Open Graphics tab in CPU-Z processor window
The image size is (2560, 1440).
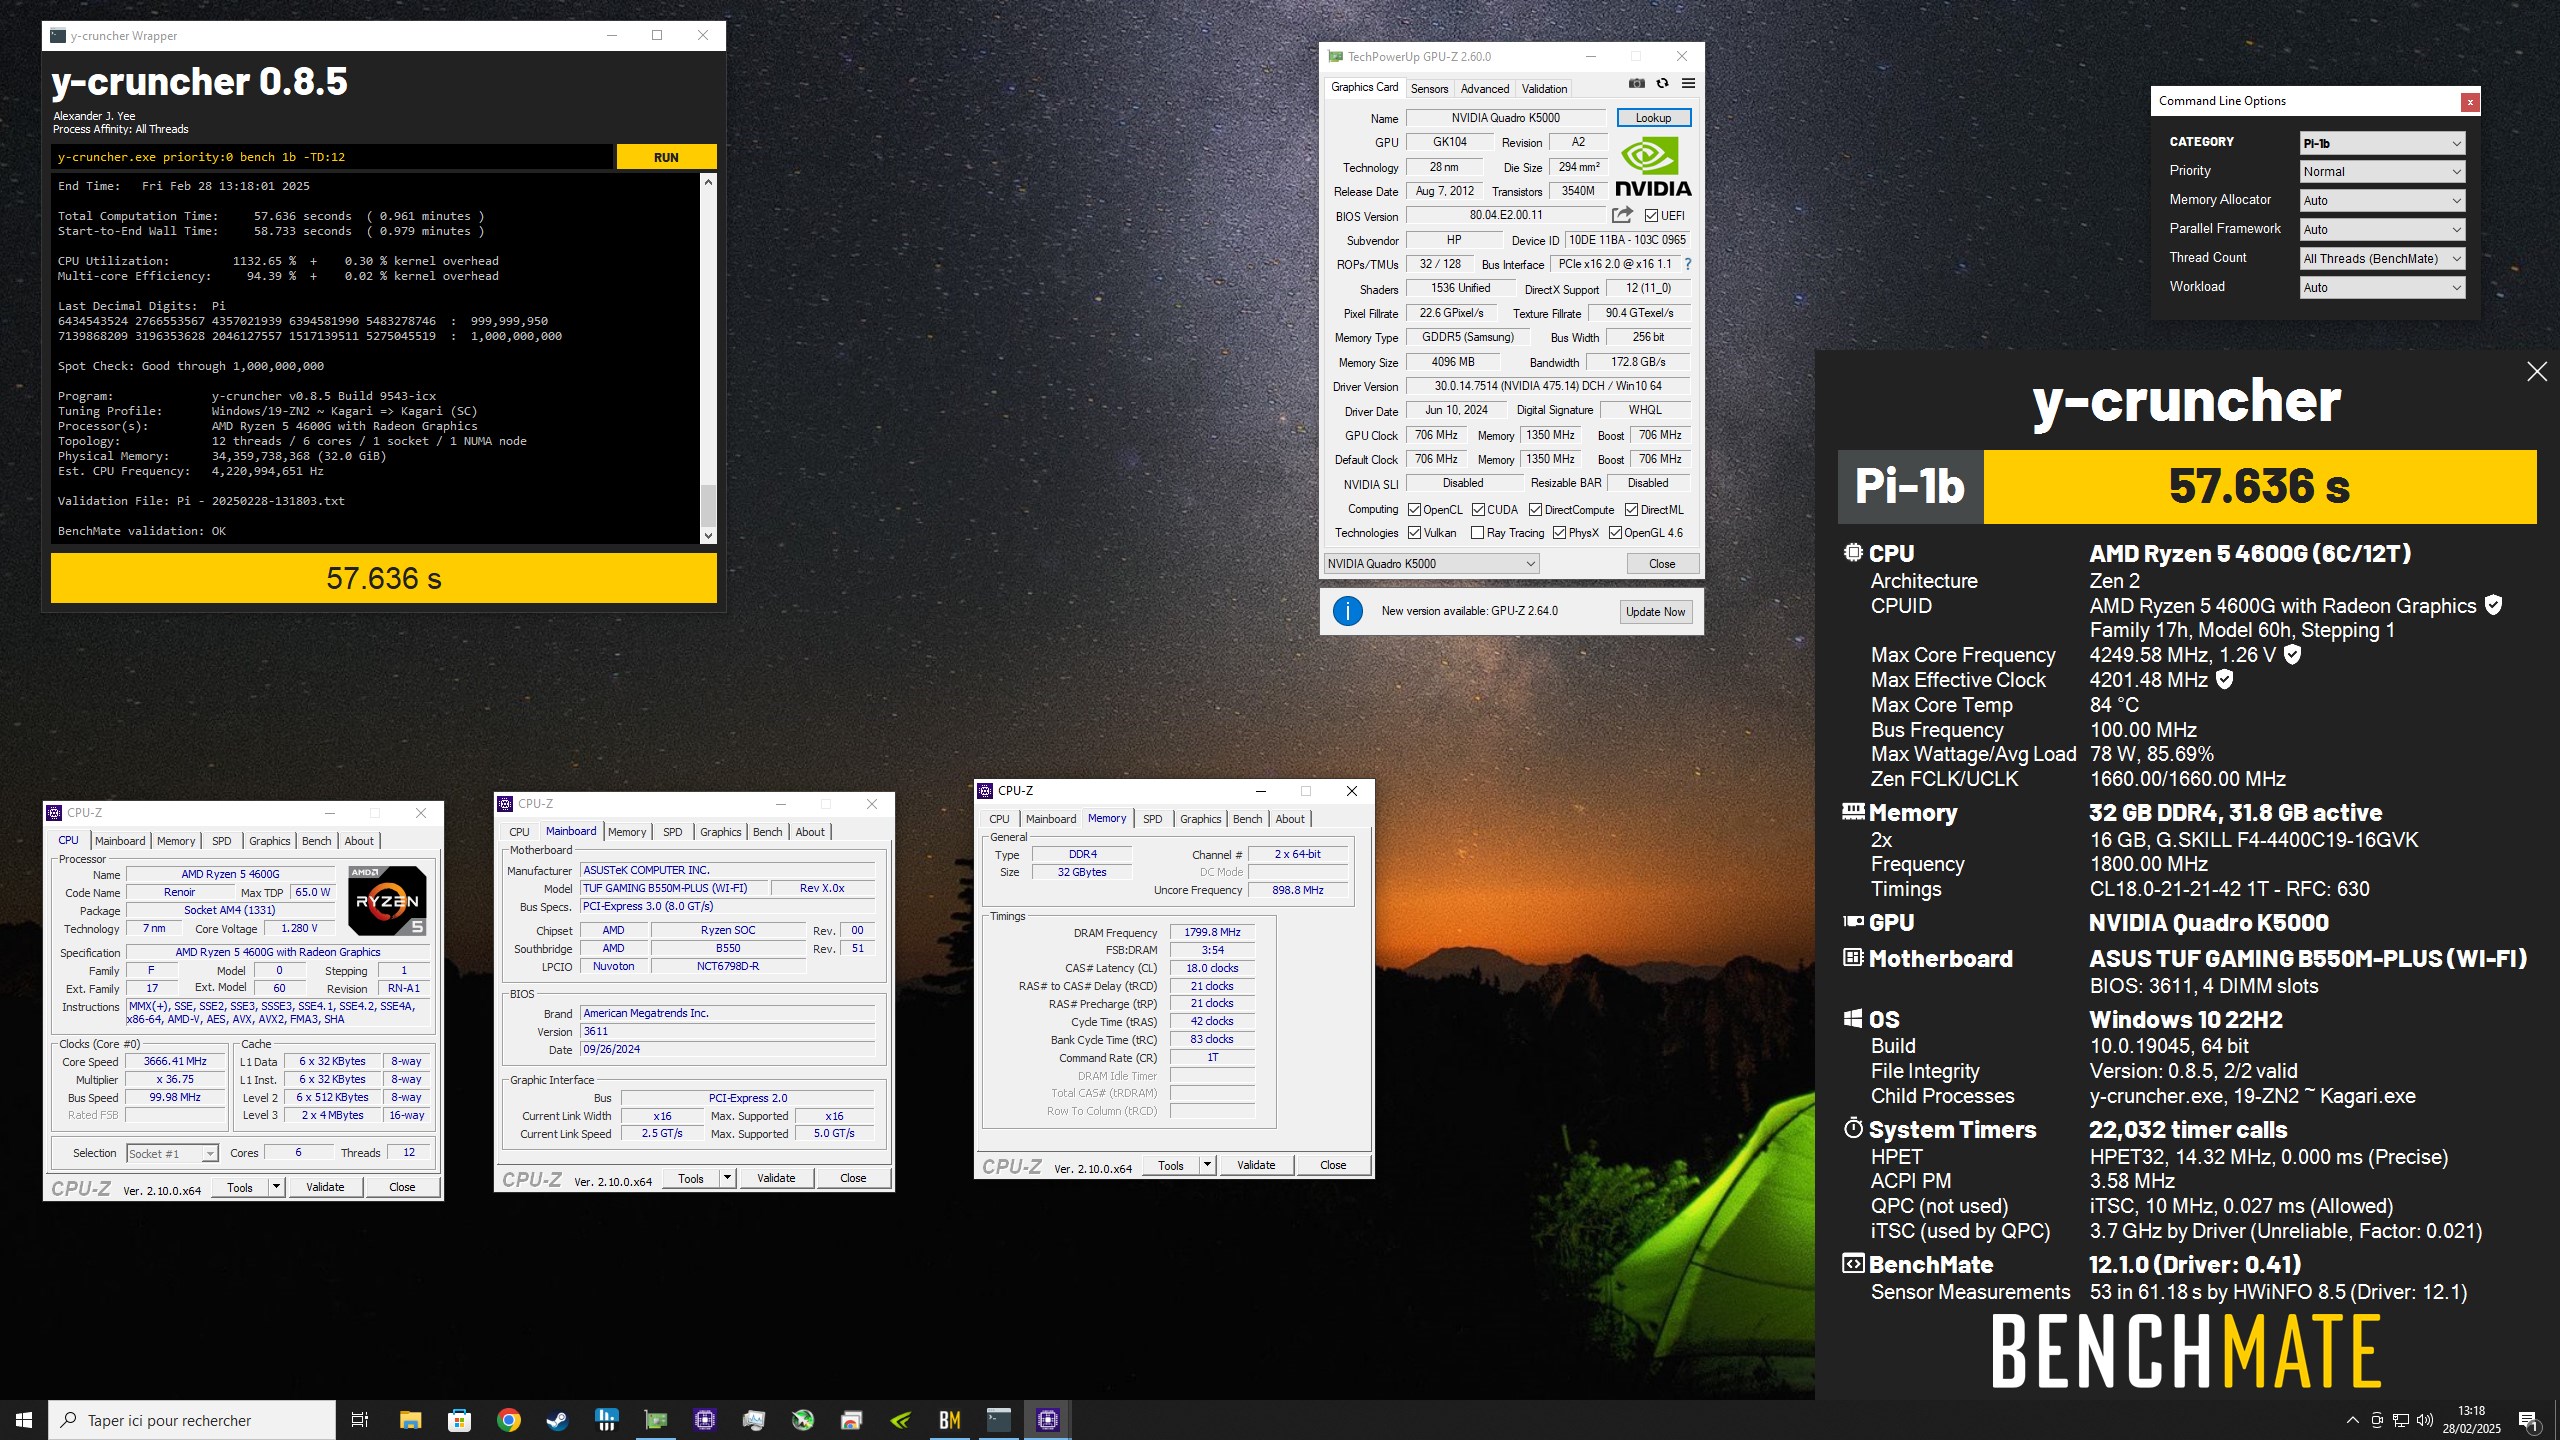pyautogui.click(x=270, y=841)
